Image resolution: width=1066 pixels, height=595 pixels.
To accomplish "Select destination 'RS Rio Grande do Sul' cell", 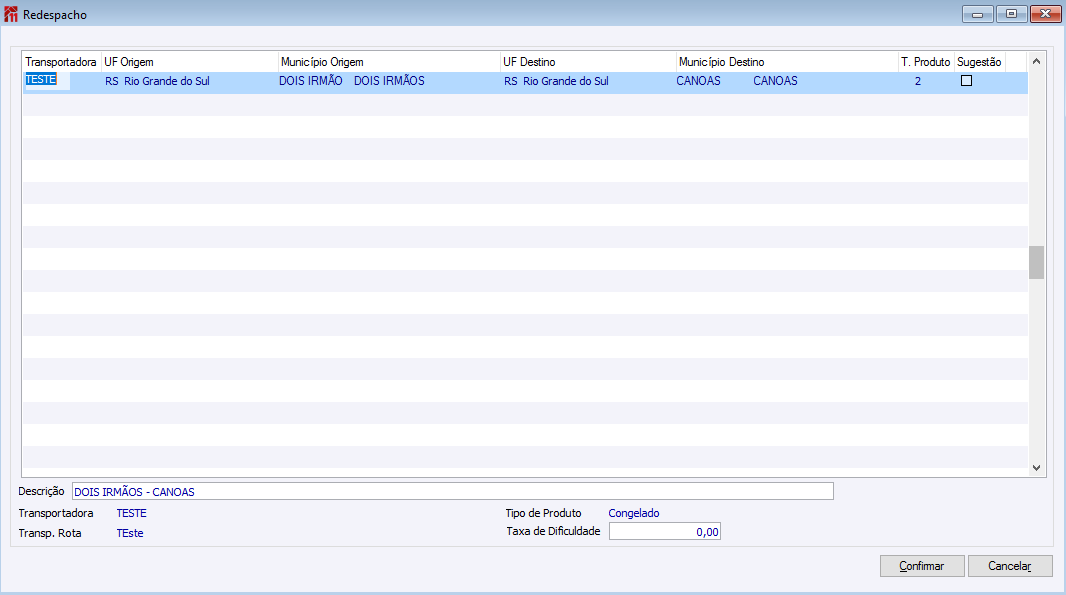I will click(556, 81).
